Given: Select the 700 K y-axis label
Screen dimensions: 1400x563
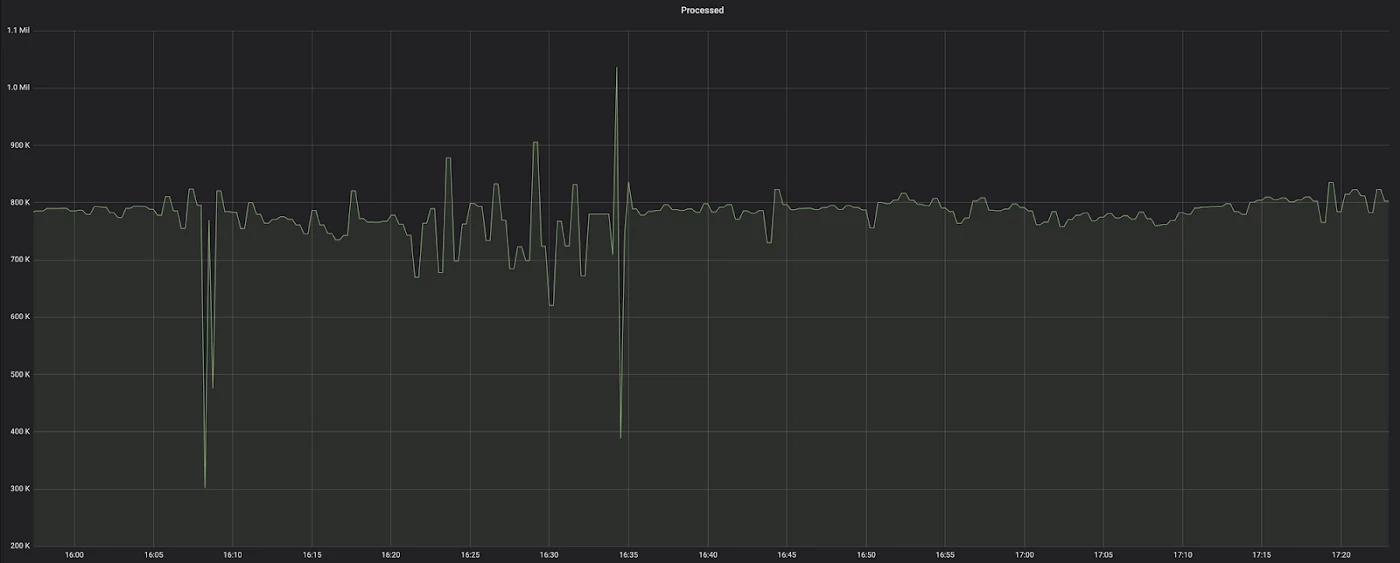Looking at the screenshot, I should (20, 259).
